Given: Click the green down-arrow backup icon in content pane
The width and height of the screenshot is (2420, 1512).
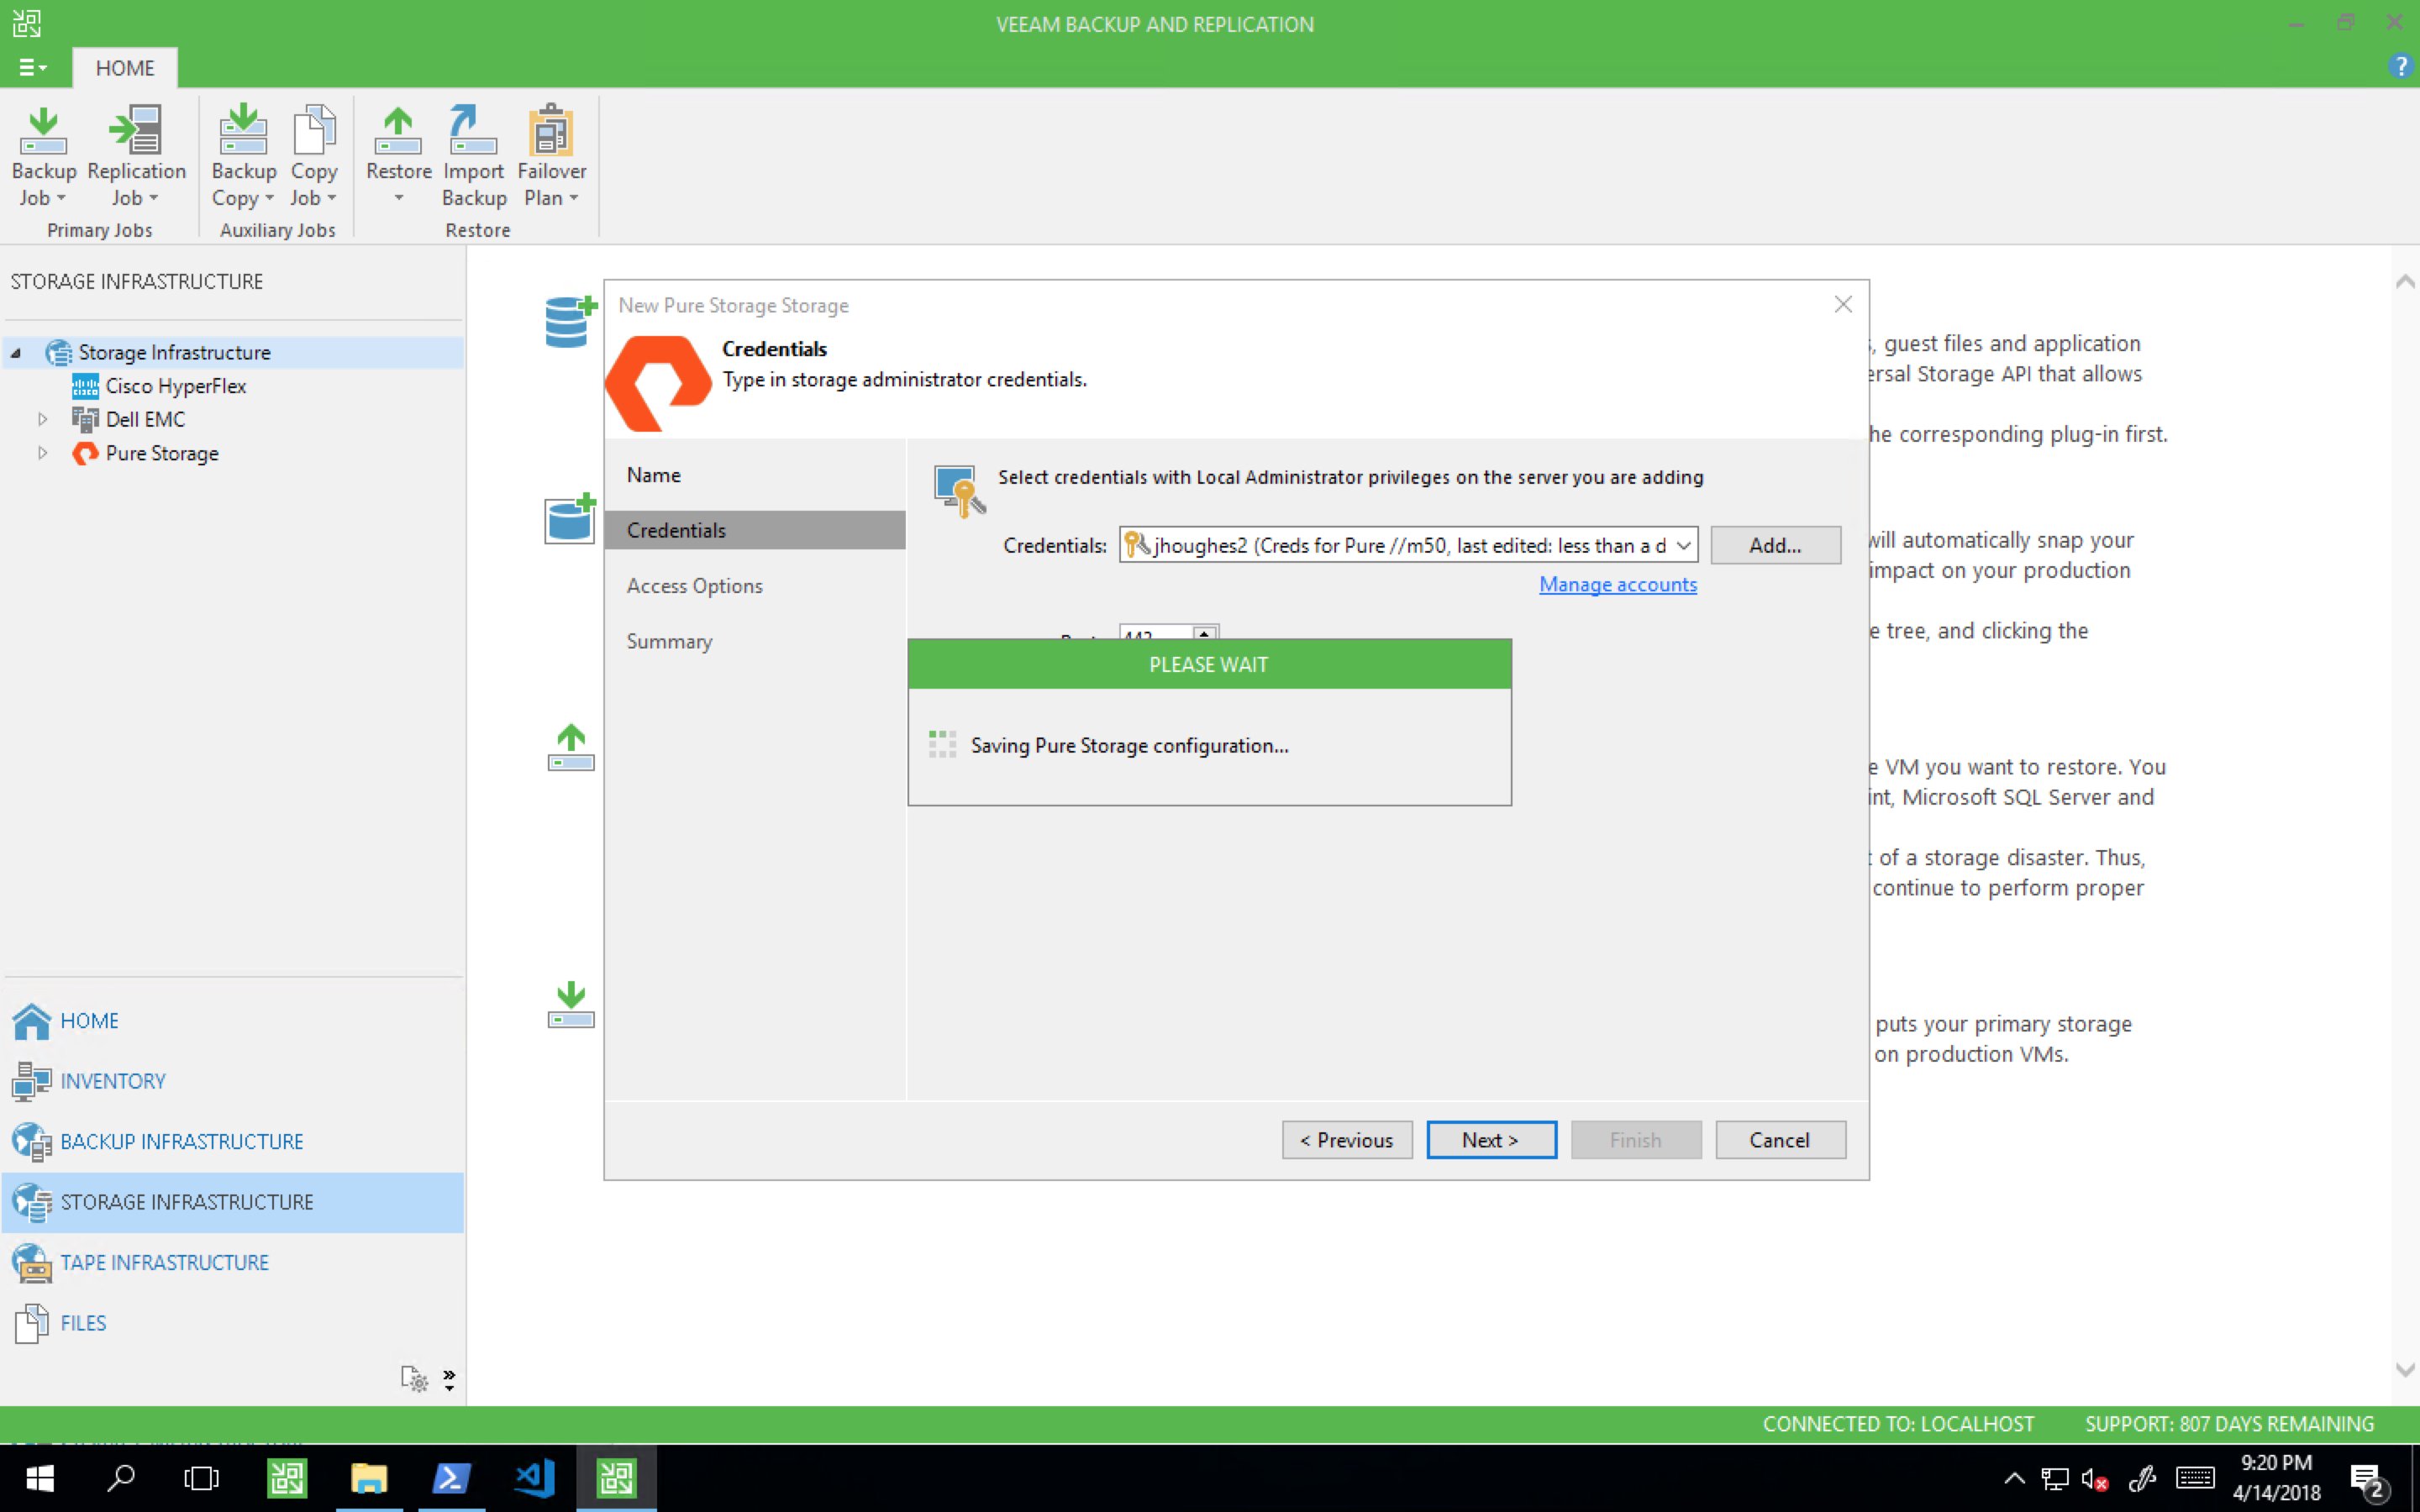Looking at the screenshot, I should pos(571,1004).
